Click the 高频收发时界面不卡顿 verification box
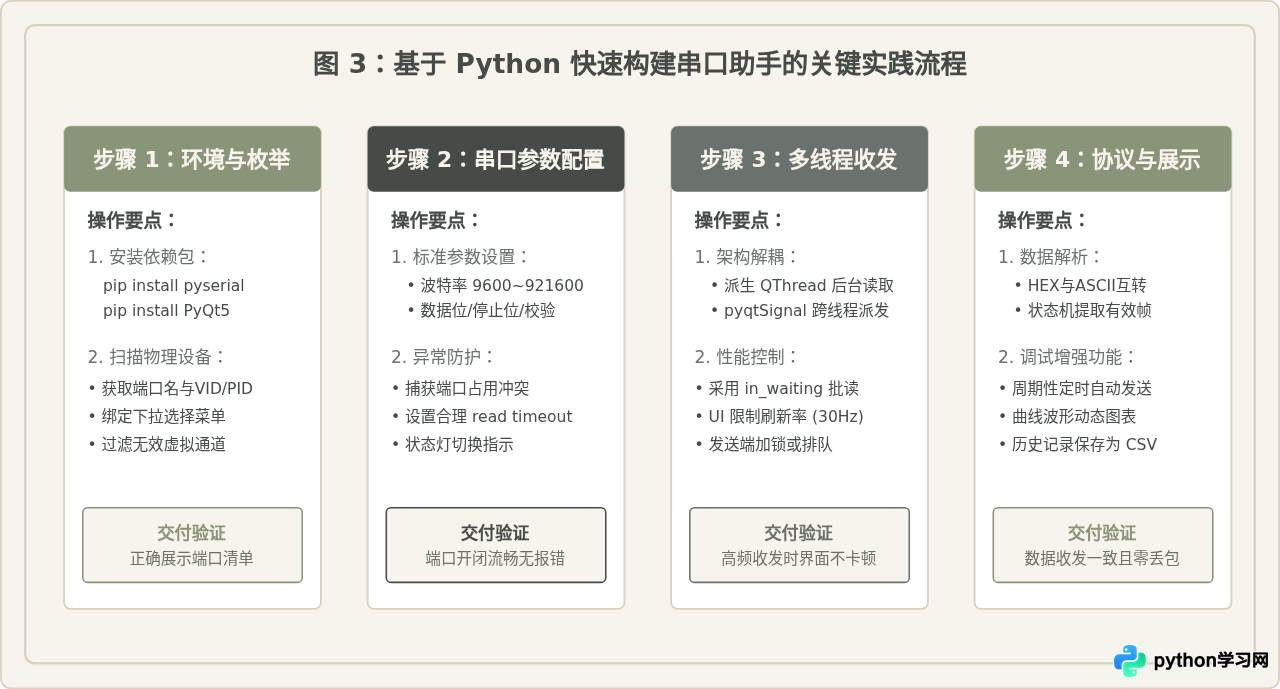This screenshot has width=1280, height=689. pos(799,545)
